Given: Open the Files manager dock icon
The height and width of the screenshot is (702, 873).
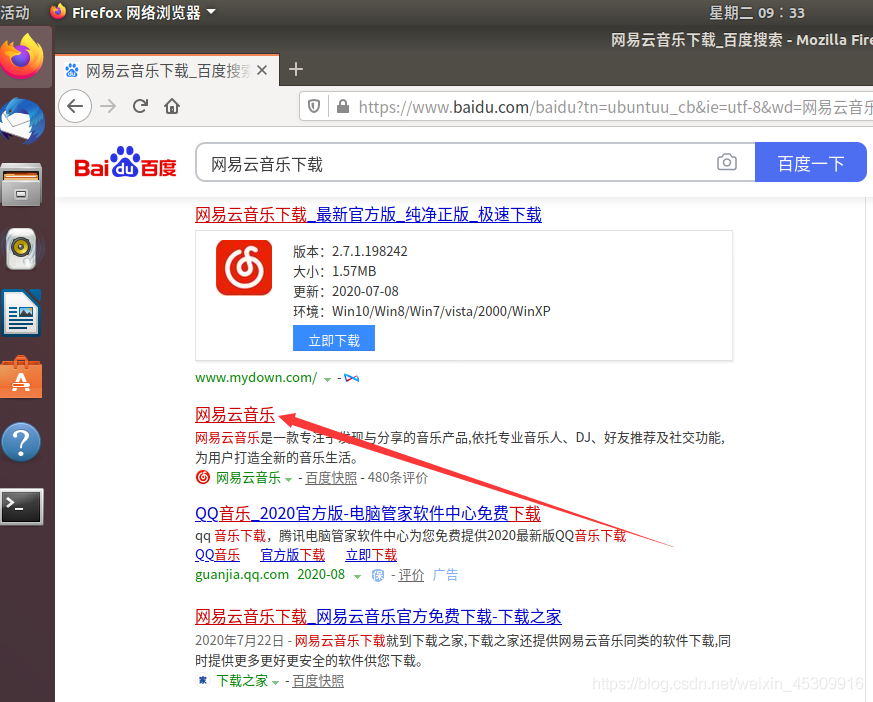Looking at the screenshot, I should tap(21, 185).
